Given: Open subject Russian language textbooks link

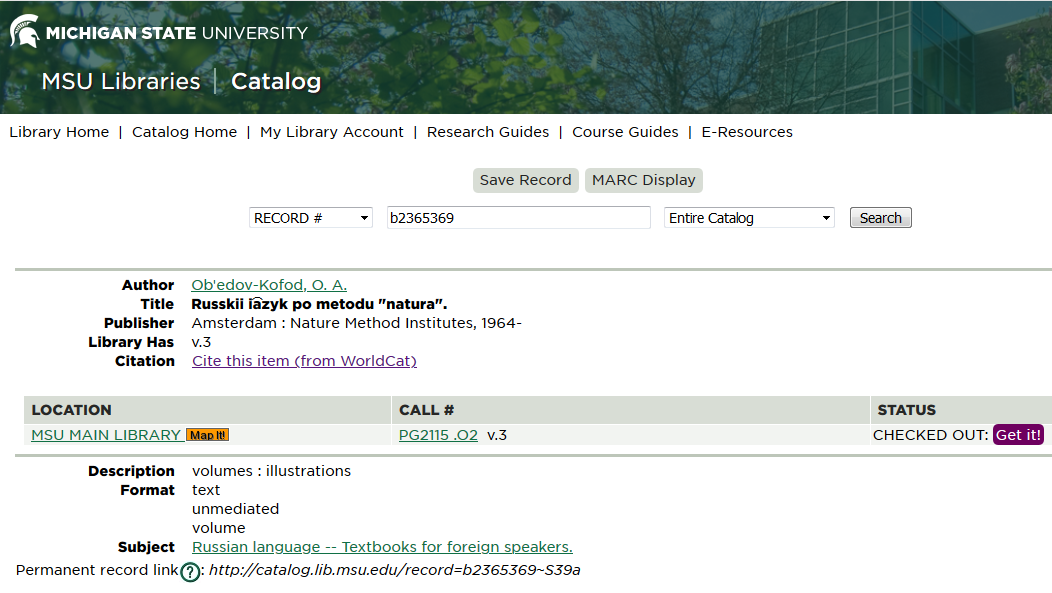Looking at the screenshot, I should tap(382, 547).
